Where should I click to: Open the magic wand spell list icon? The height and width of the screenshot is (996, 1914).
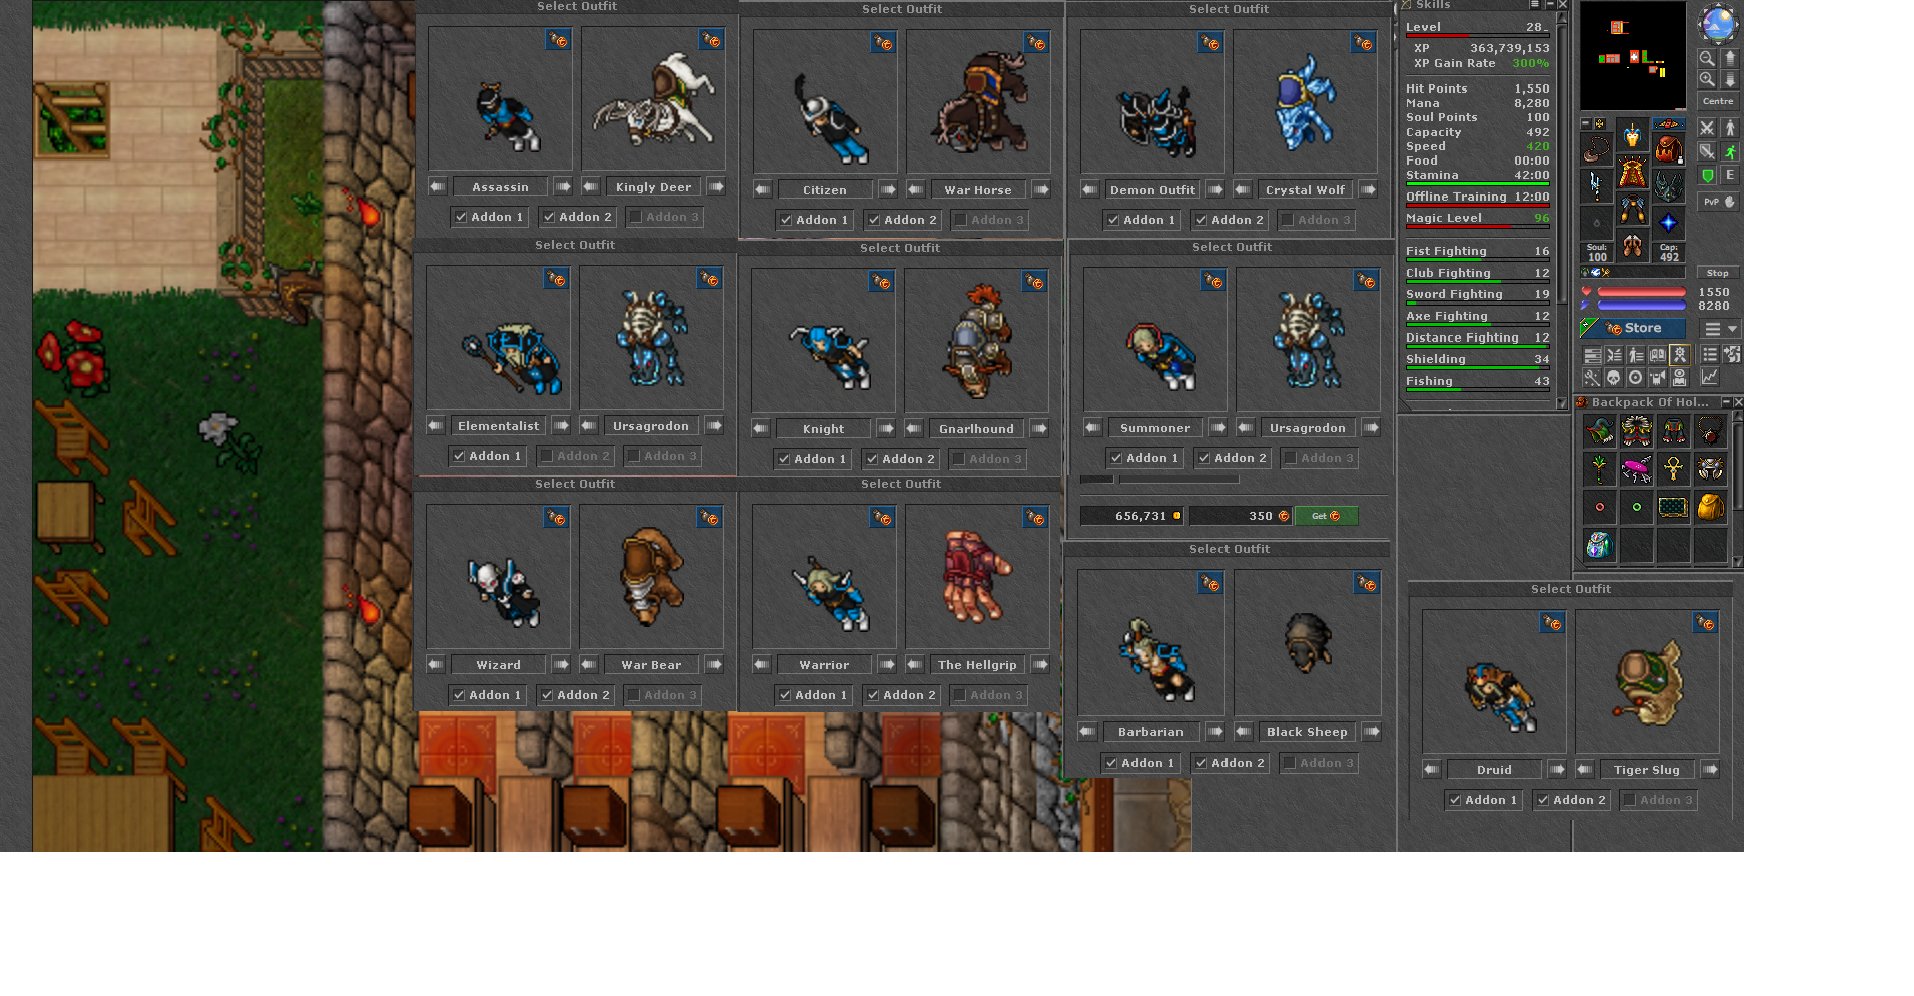click(x=1591, y=377)
